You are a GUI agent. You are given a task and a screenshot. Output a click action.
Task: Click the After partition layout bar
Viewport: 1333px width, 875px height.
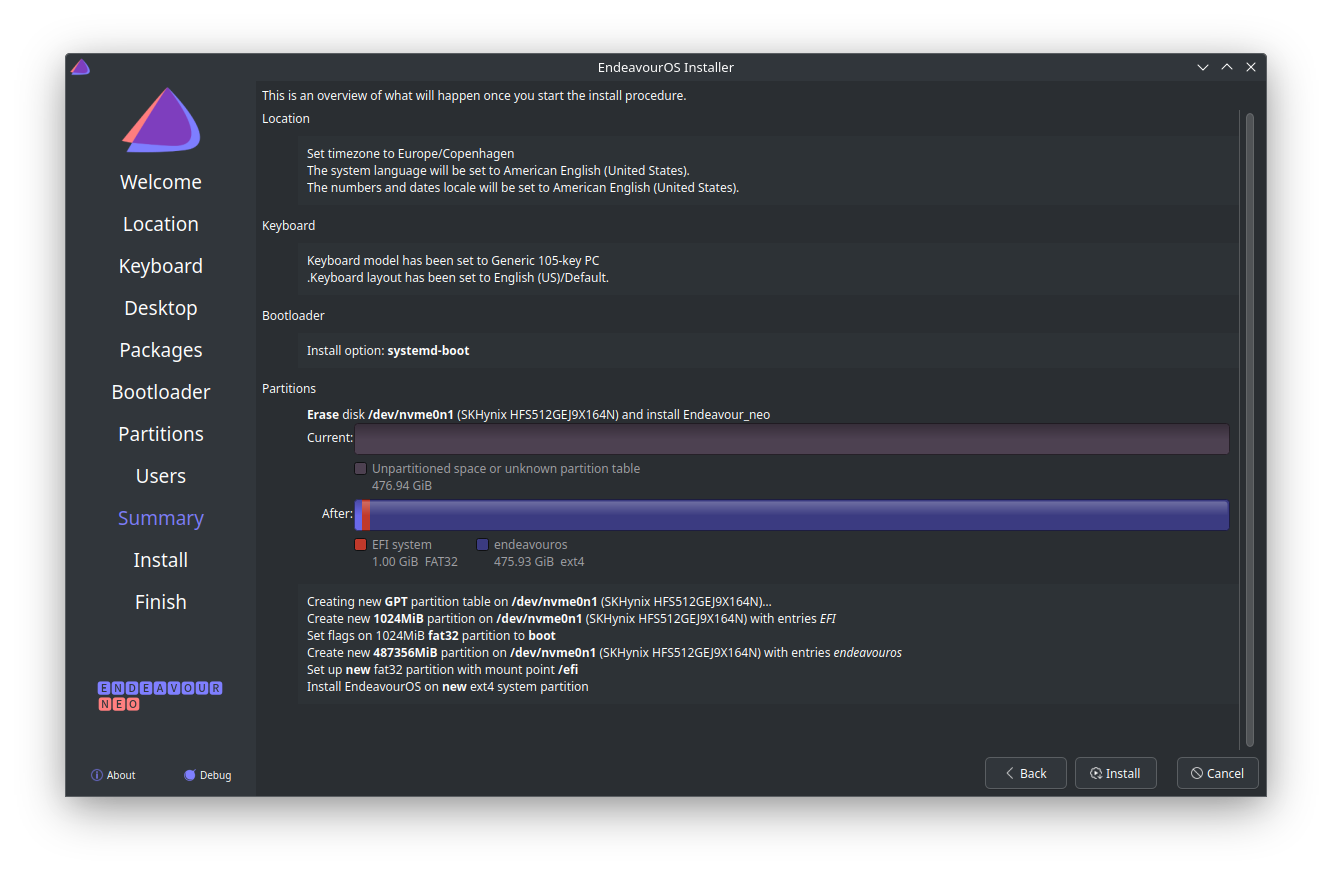pyautogui.click(x=791, y=515)
